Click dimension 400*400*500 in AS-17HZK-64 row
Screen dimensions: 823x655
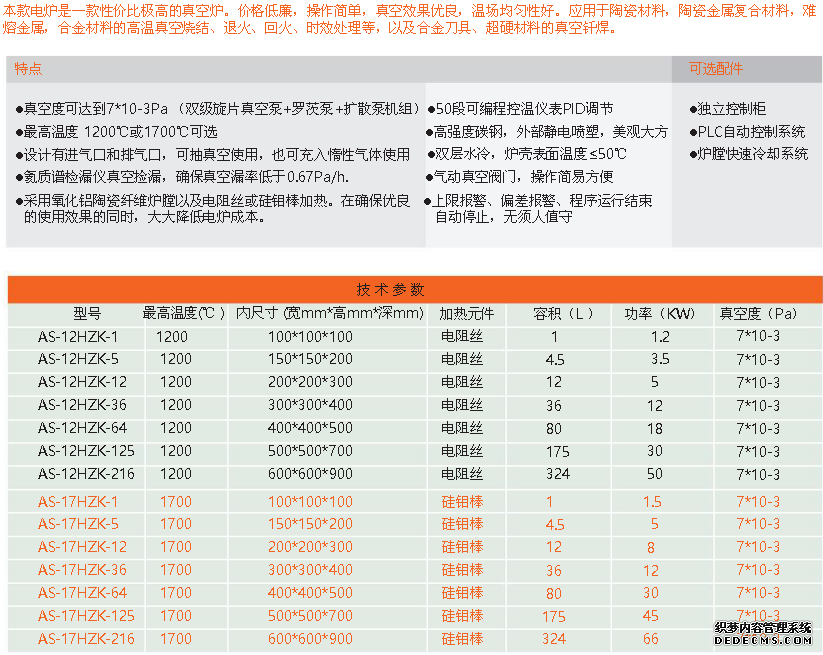click(310, 593)
